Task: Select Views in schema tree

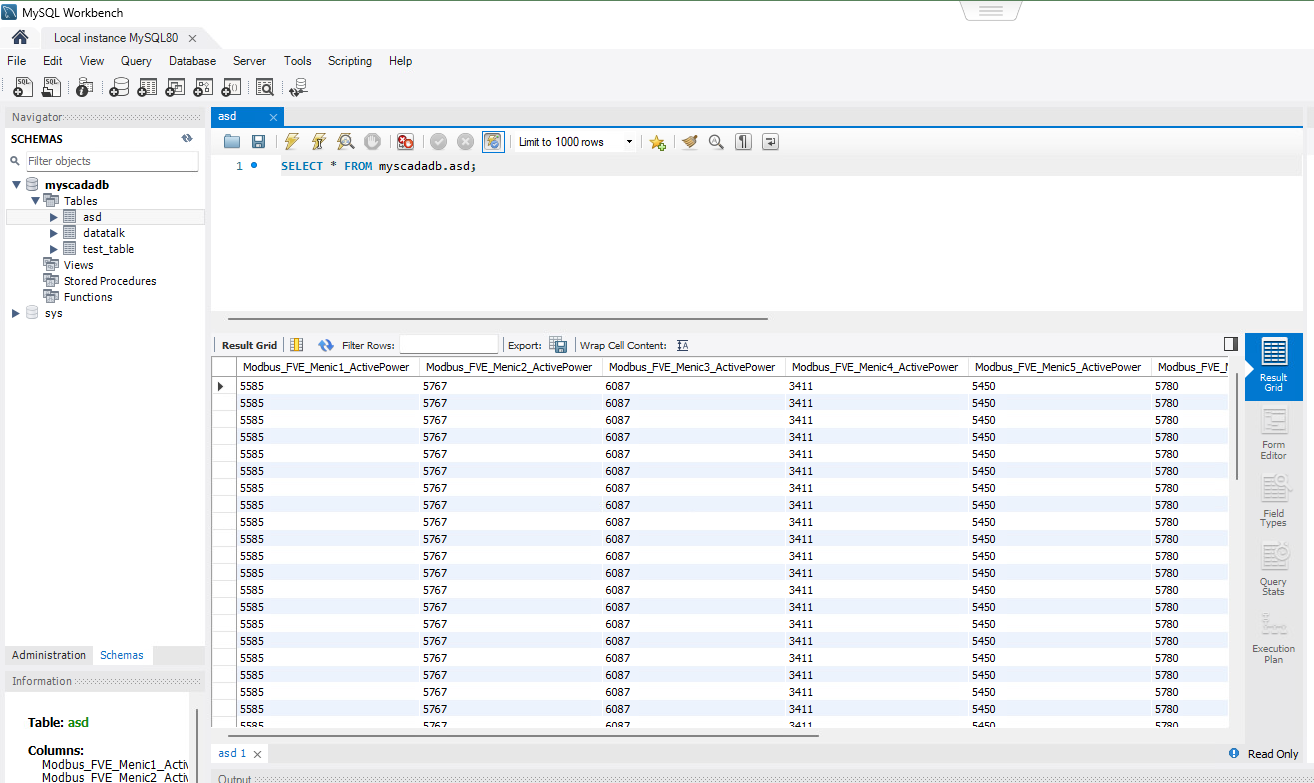Action: pos(78,265)
